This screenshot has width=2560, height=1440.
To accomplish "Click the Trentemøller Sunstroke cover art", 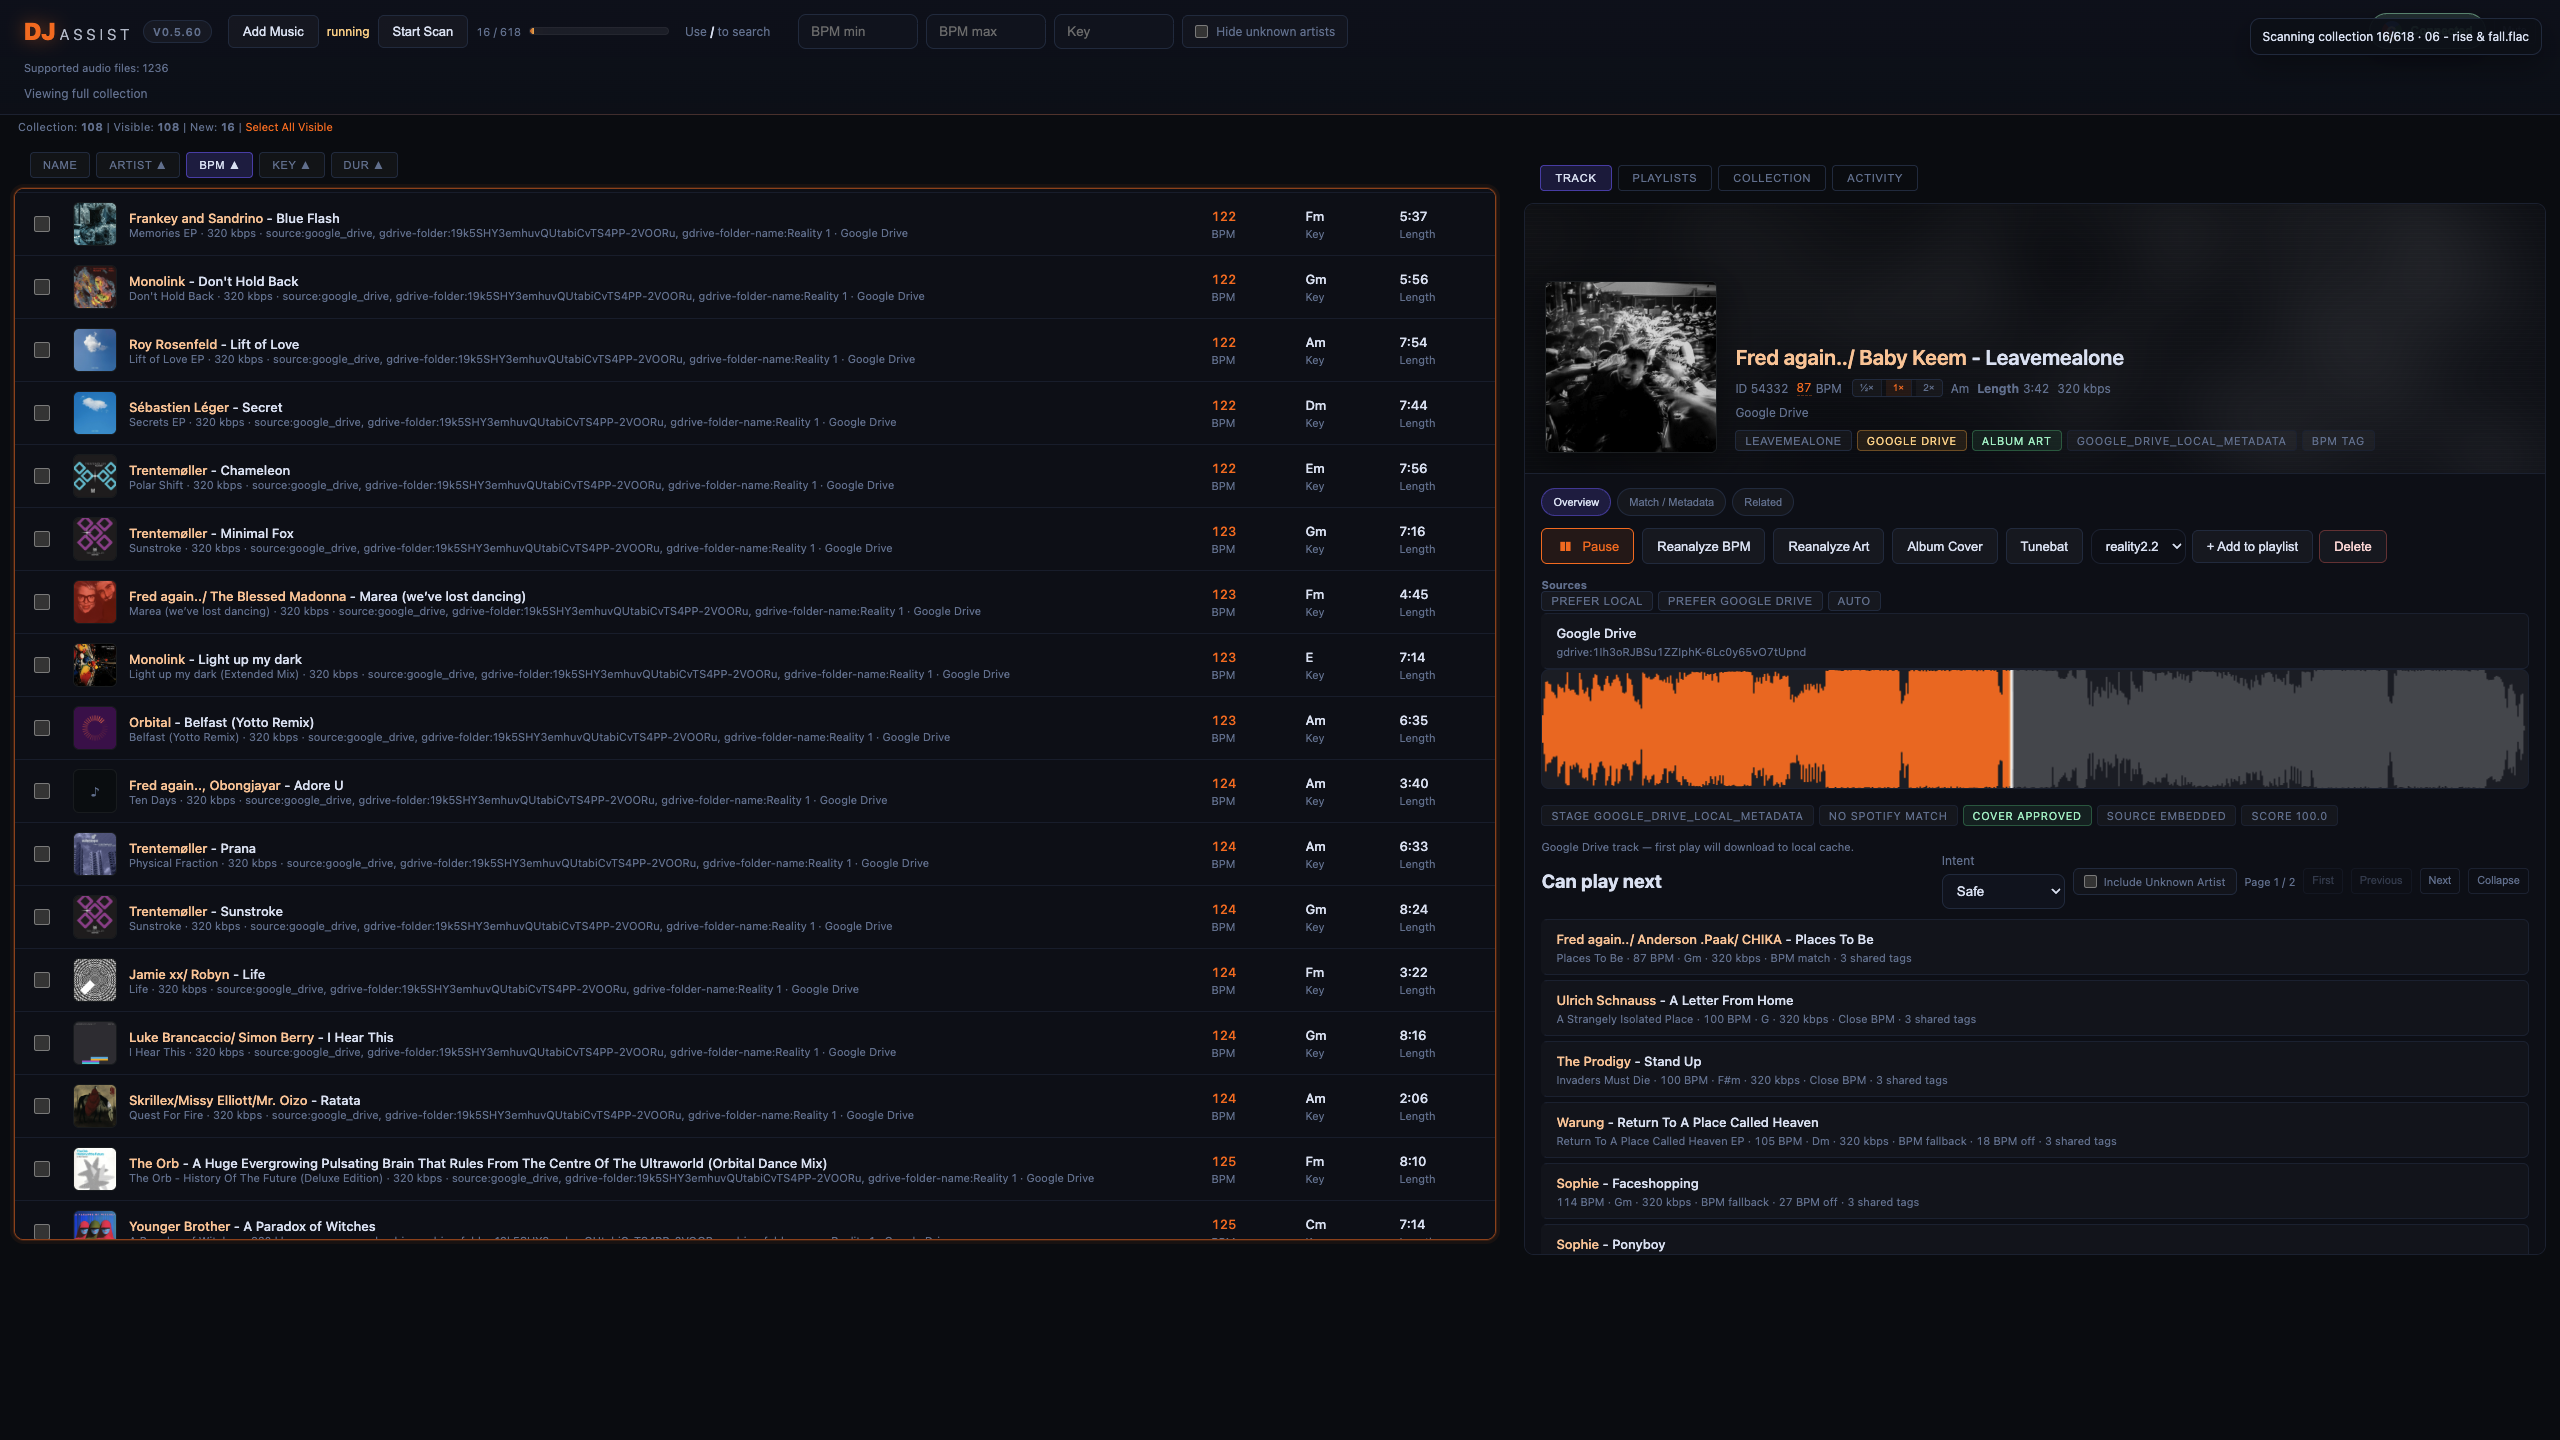I will click(x=95, y=917).
